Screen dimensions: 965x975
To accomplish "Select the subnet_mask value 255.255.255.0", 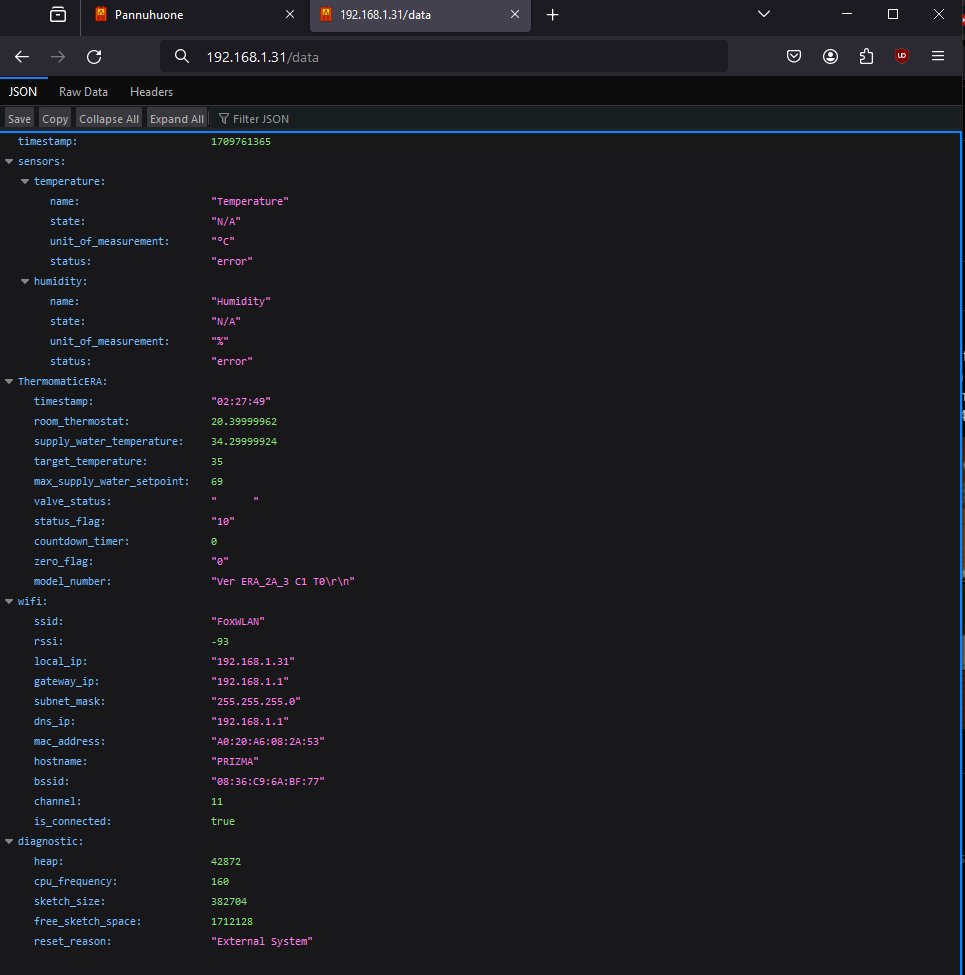I will point(256,701).
